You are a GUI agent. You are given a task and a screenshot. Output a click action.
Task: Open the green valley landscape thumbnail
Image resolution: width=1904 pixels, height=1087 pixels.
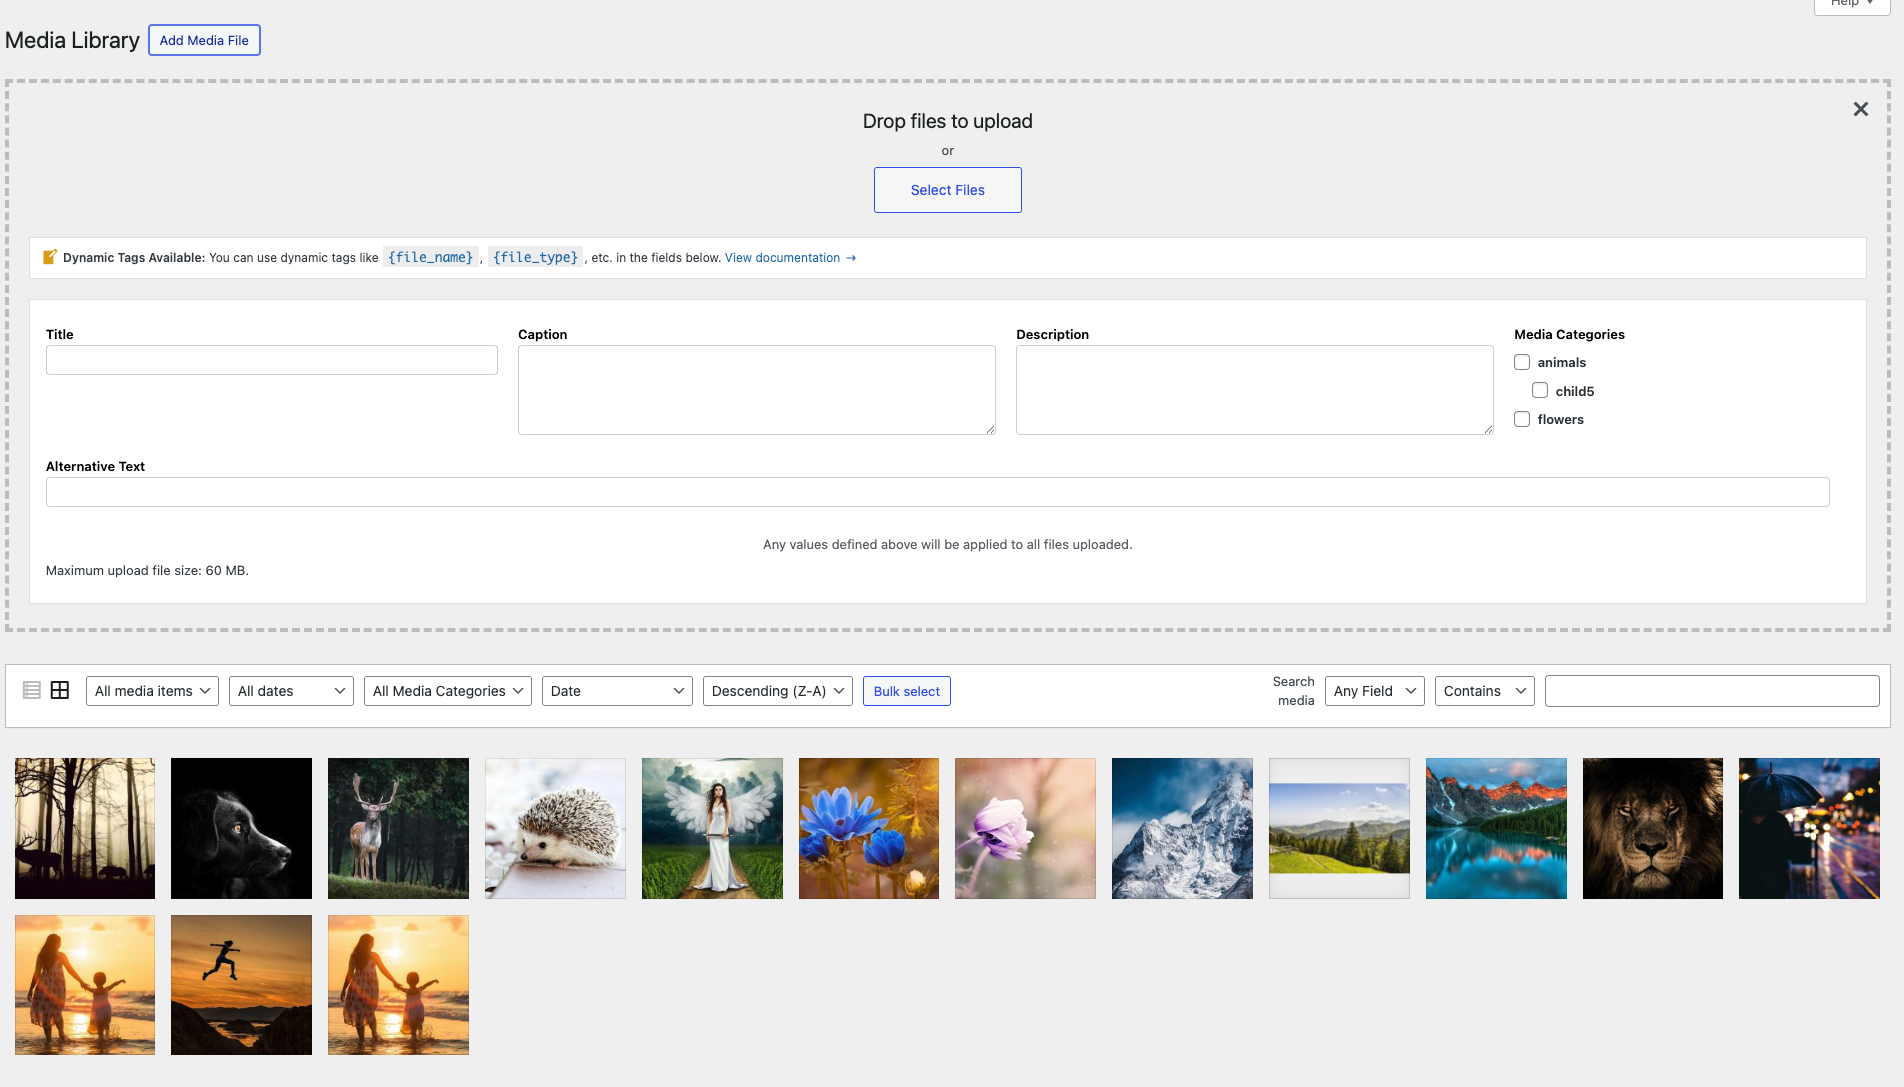[1339, 828]
